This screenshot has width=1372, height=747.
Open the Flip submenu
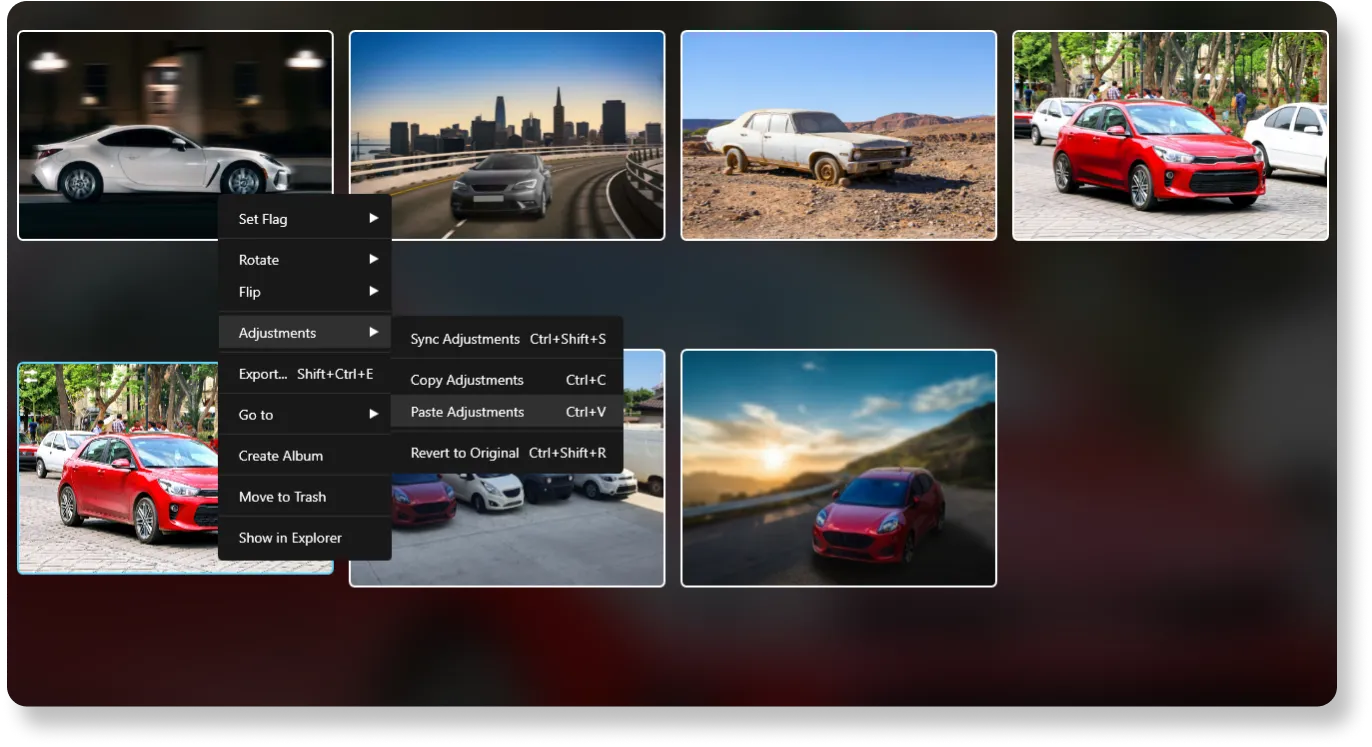(305, 292)
